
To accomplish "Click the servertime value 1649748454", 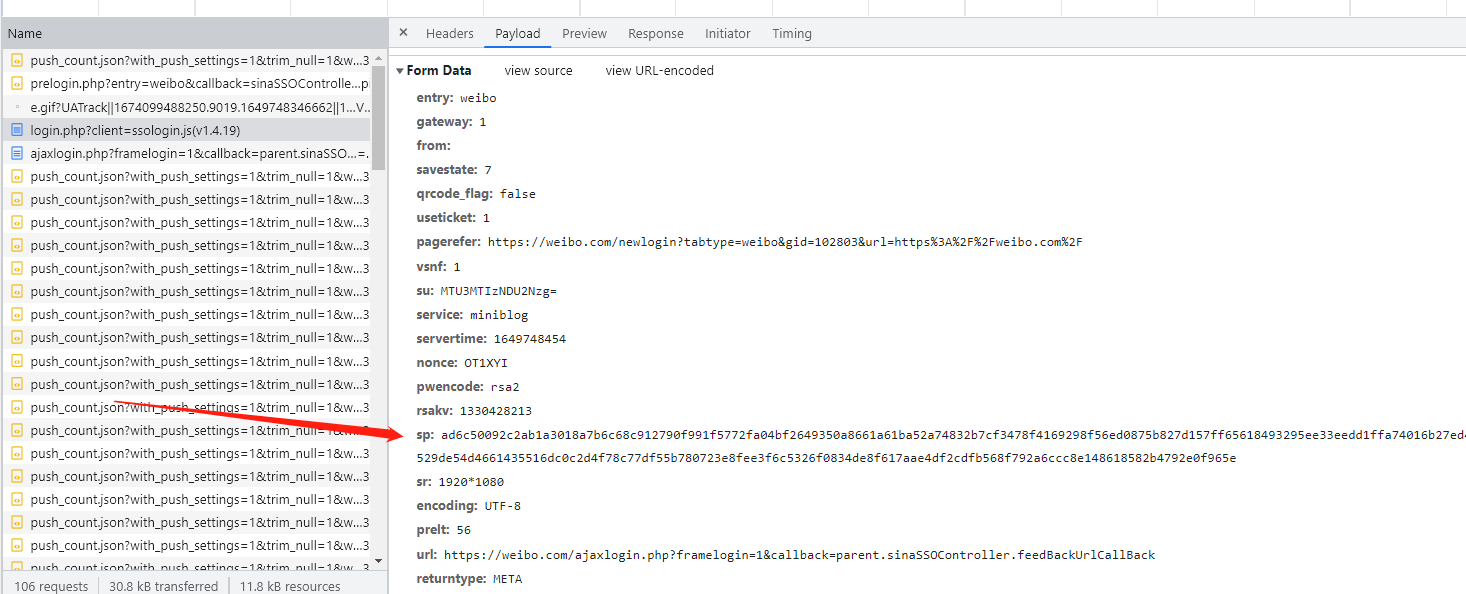I will coord(529,339).
